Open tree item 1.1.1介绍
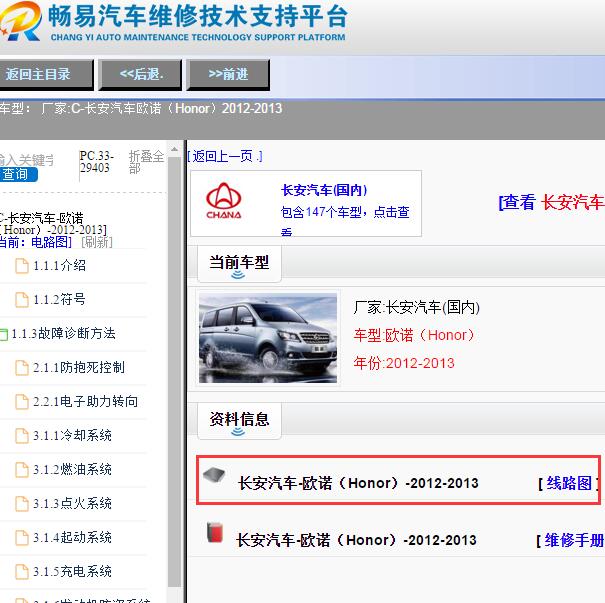 (x=59, y=265)
